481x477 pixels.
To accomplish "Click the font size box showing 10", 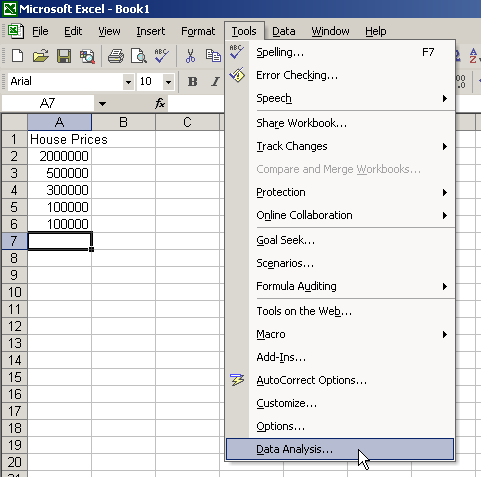I will pos(150,81).
